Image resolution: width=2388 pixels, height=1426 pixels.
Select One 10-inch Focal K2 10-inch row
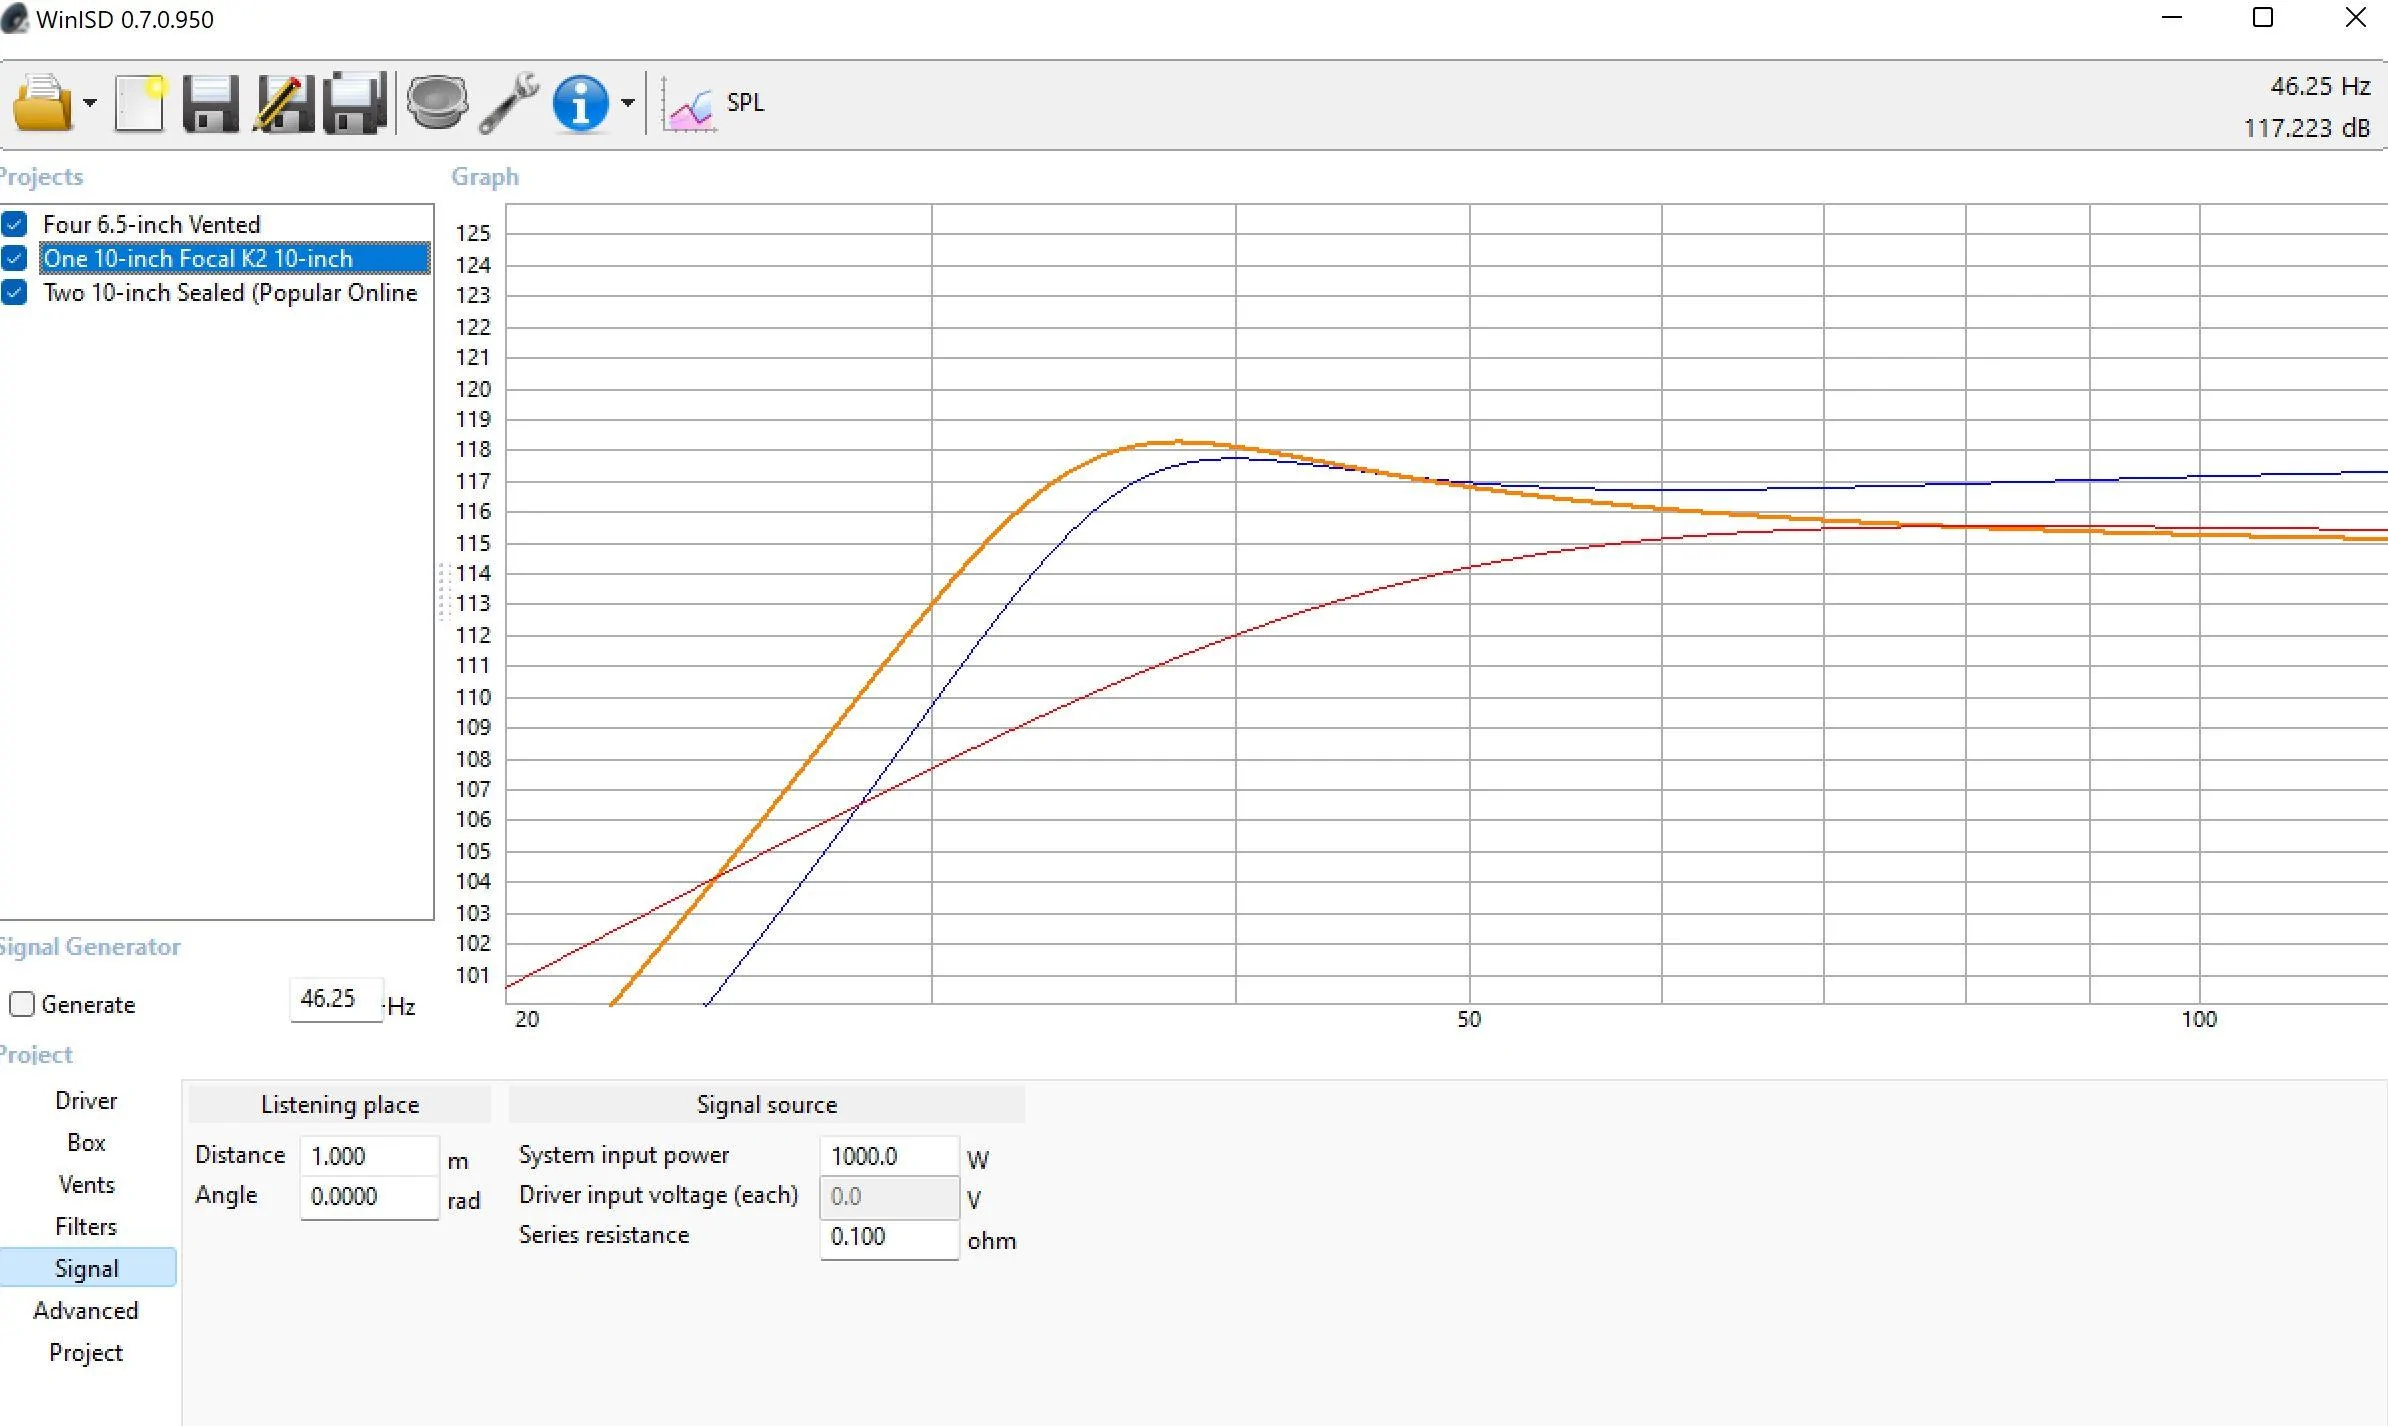(x=235, y=258)
